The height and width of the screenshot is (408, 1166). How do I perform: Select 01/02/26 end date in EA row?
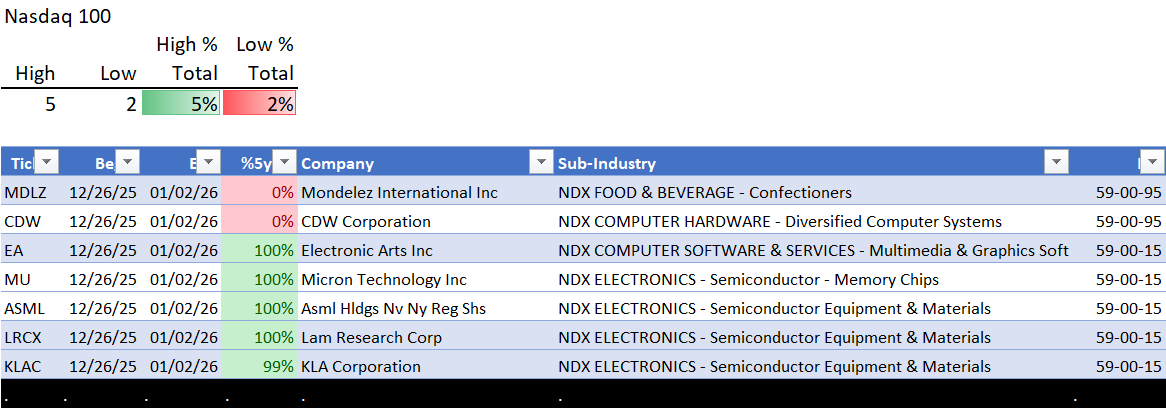click(184, 251)
